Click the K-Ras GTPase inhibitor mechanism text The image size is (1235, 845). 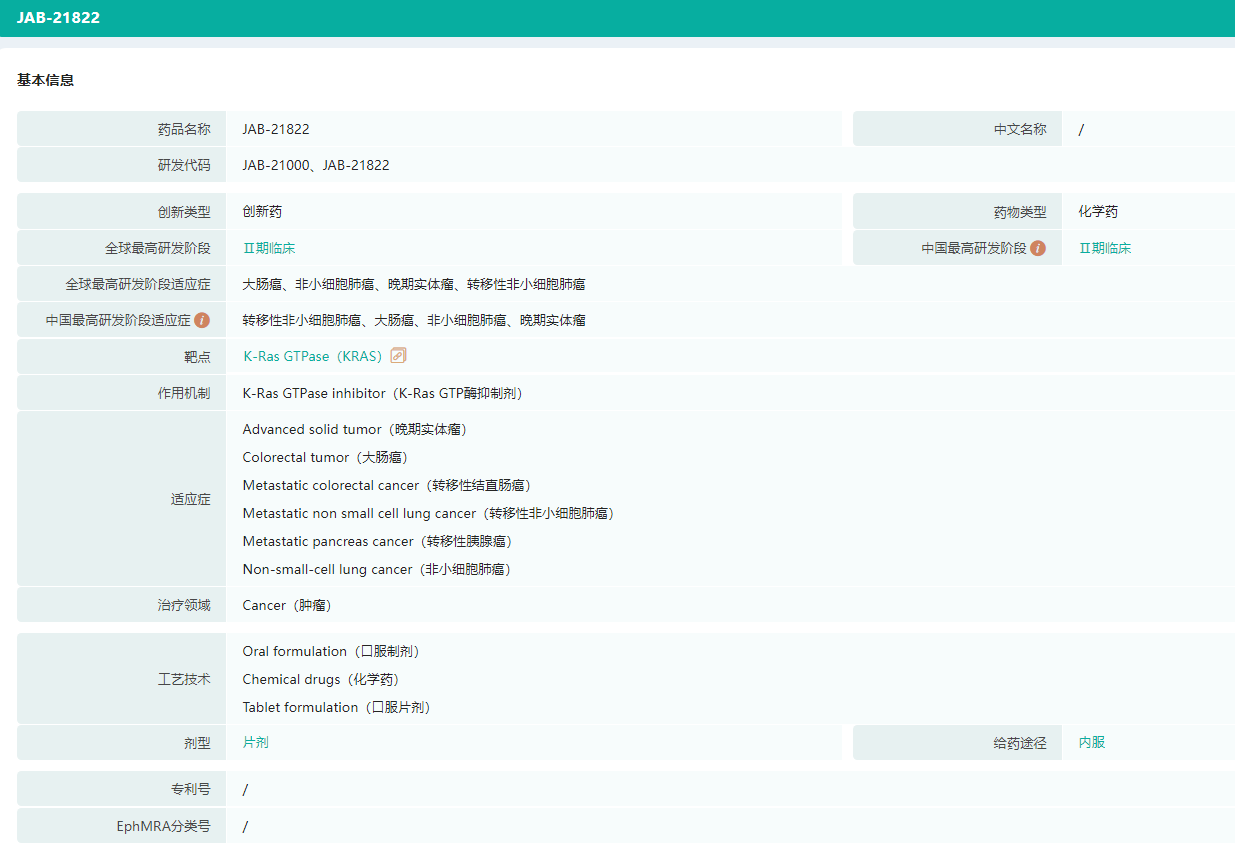coord(382,393)
